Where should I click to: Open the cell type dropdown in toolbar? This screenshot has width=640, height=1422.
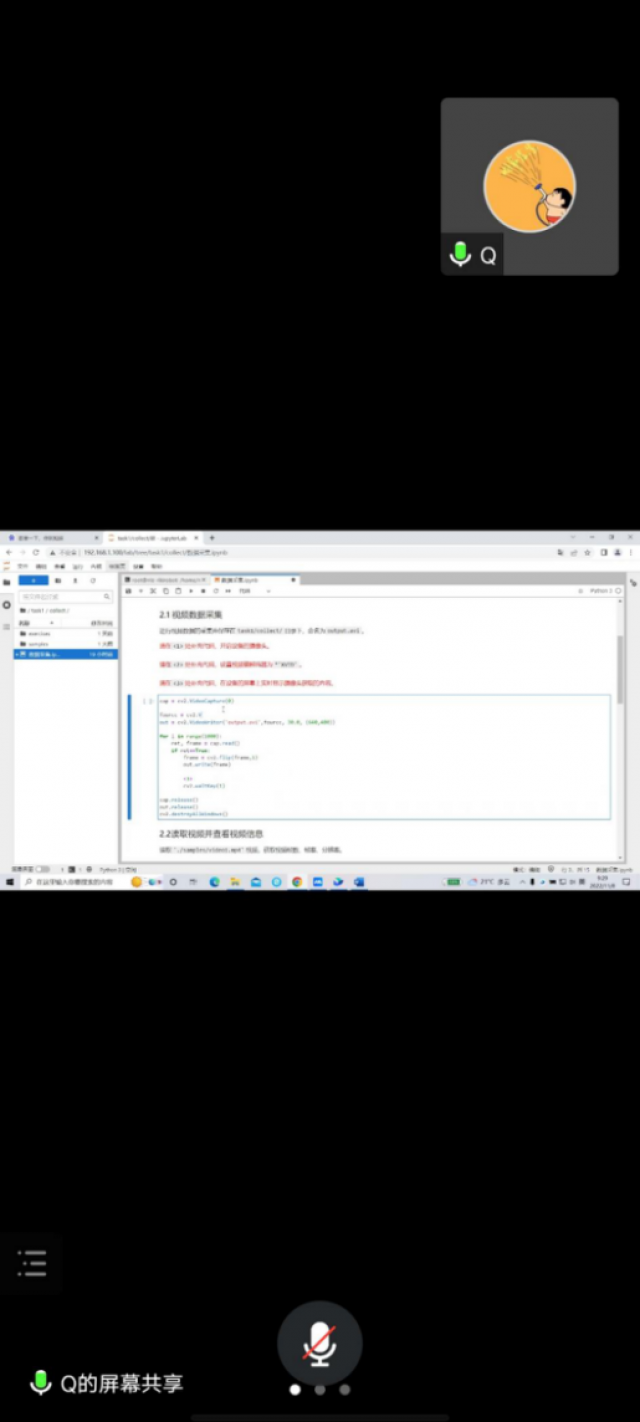[247, 591]
